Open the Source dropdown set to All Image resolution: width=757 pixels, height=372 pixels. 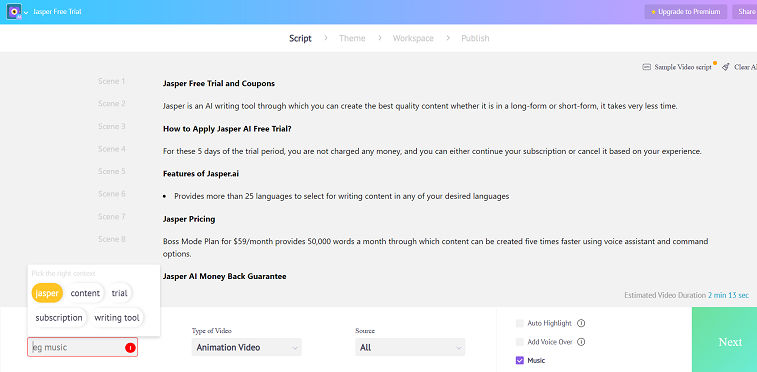(410, 347)
